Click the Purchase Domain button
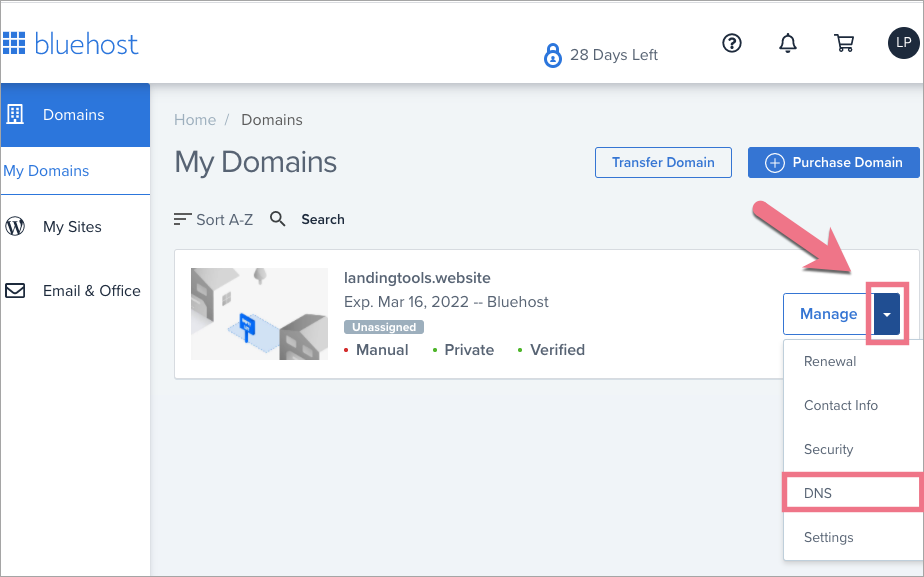 pos(832,162)
